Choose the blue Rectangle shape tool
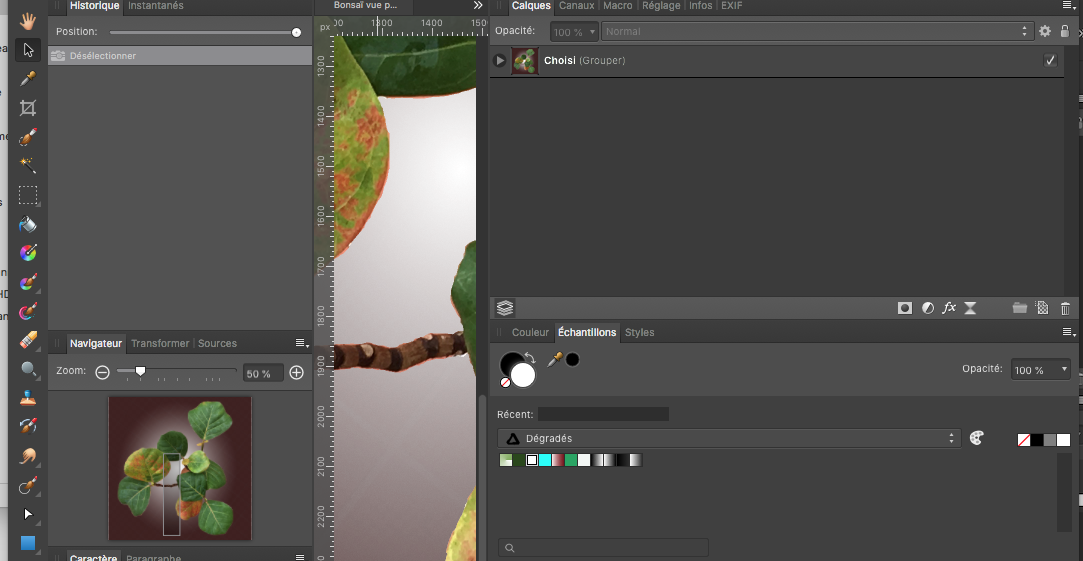Screen dimensions: 1083x561 [28, 543]
